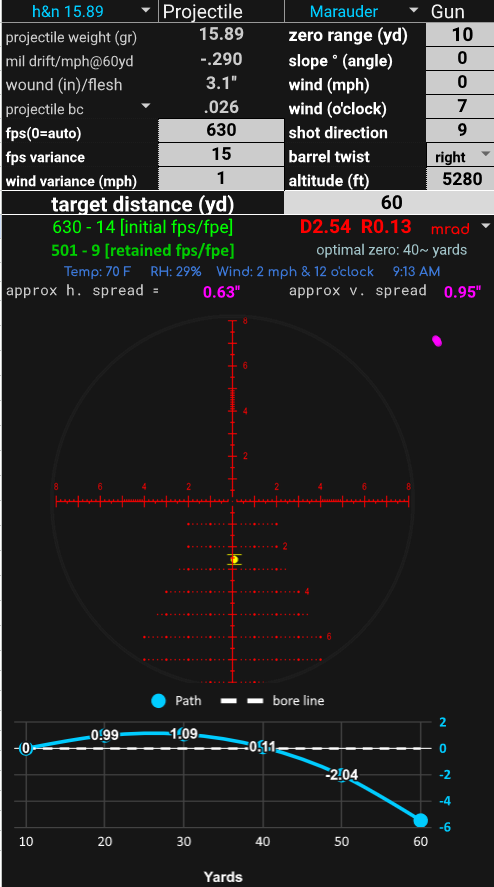
Task: Select the fps(0=auto) field showing 630
Action: pyautogui.click(x=221, y=131)
